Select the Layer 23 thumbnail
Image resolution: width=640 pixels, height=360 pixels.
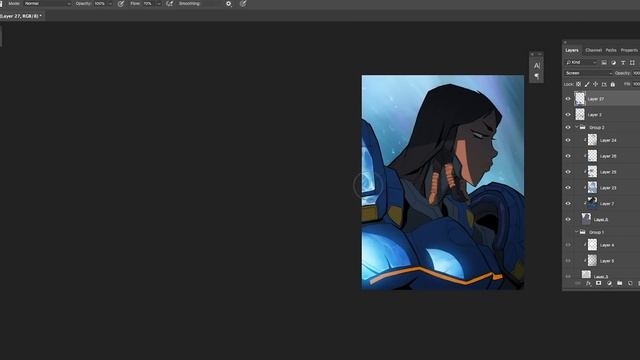pos(592,187)
